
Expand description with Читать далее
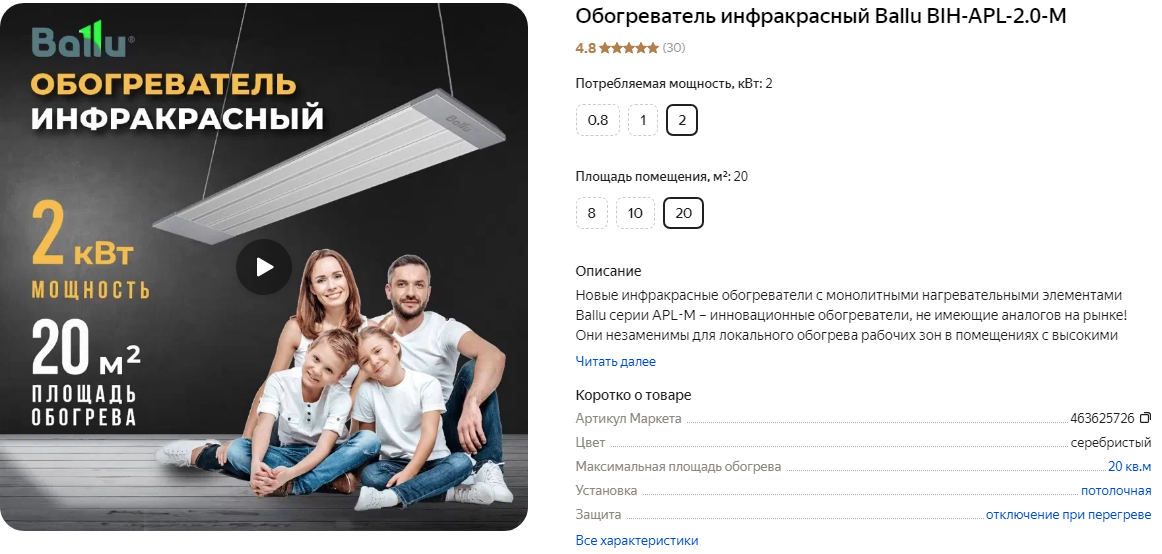click(616, 361)
